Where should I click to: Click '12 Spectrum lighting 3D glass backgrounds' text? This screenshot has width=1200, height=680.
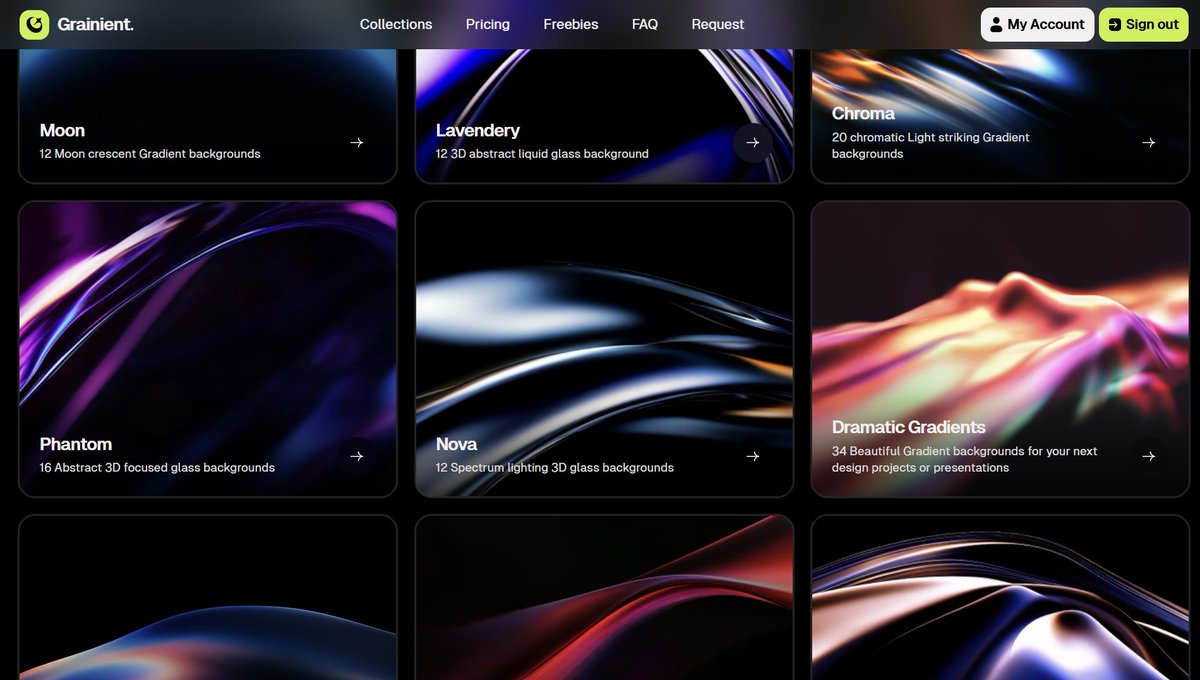[x=555, y=468]
